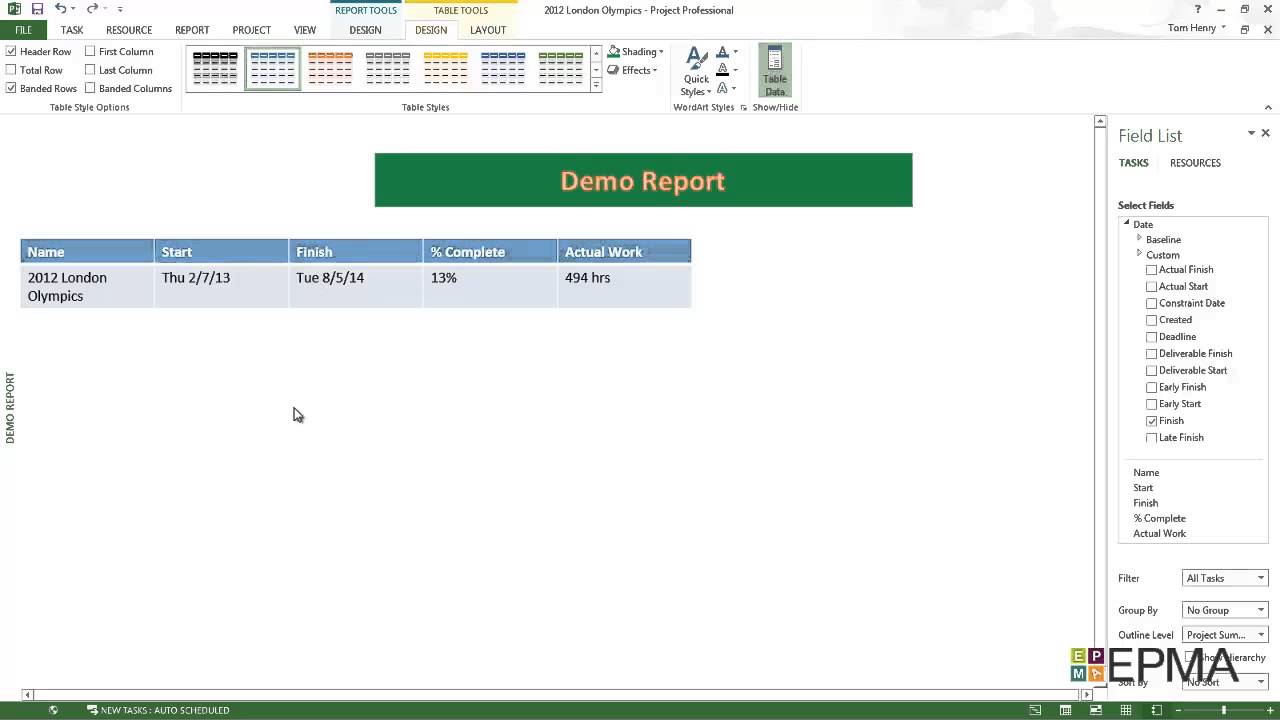Open Quick Styles for WordArt
1280x720 pixels.
696,72
